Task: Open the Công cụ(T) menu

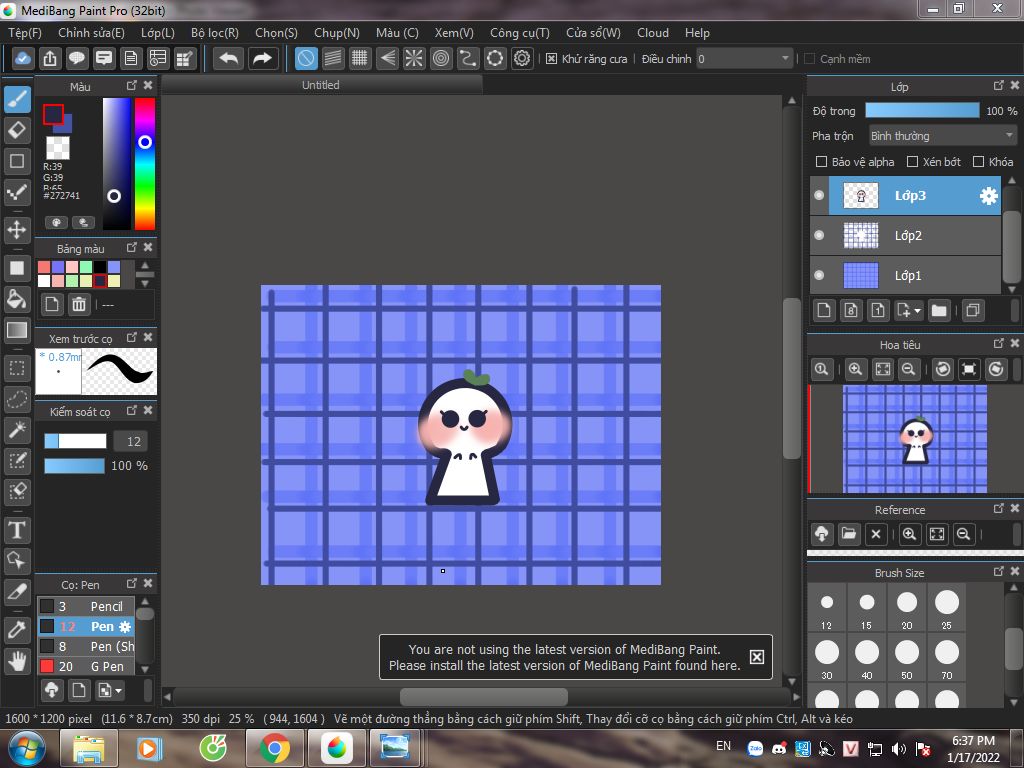Action: pos(520,33)
